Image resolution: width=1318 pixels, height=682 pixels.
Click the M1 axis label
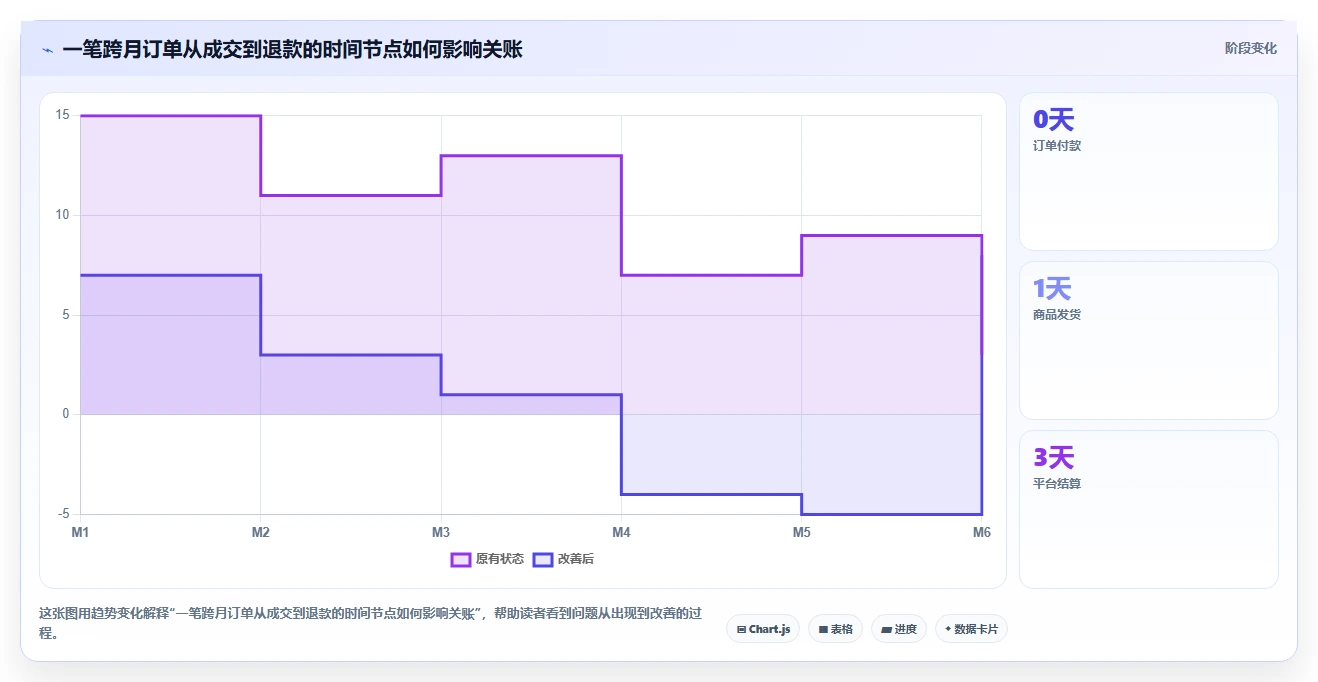coord(80,533)
